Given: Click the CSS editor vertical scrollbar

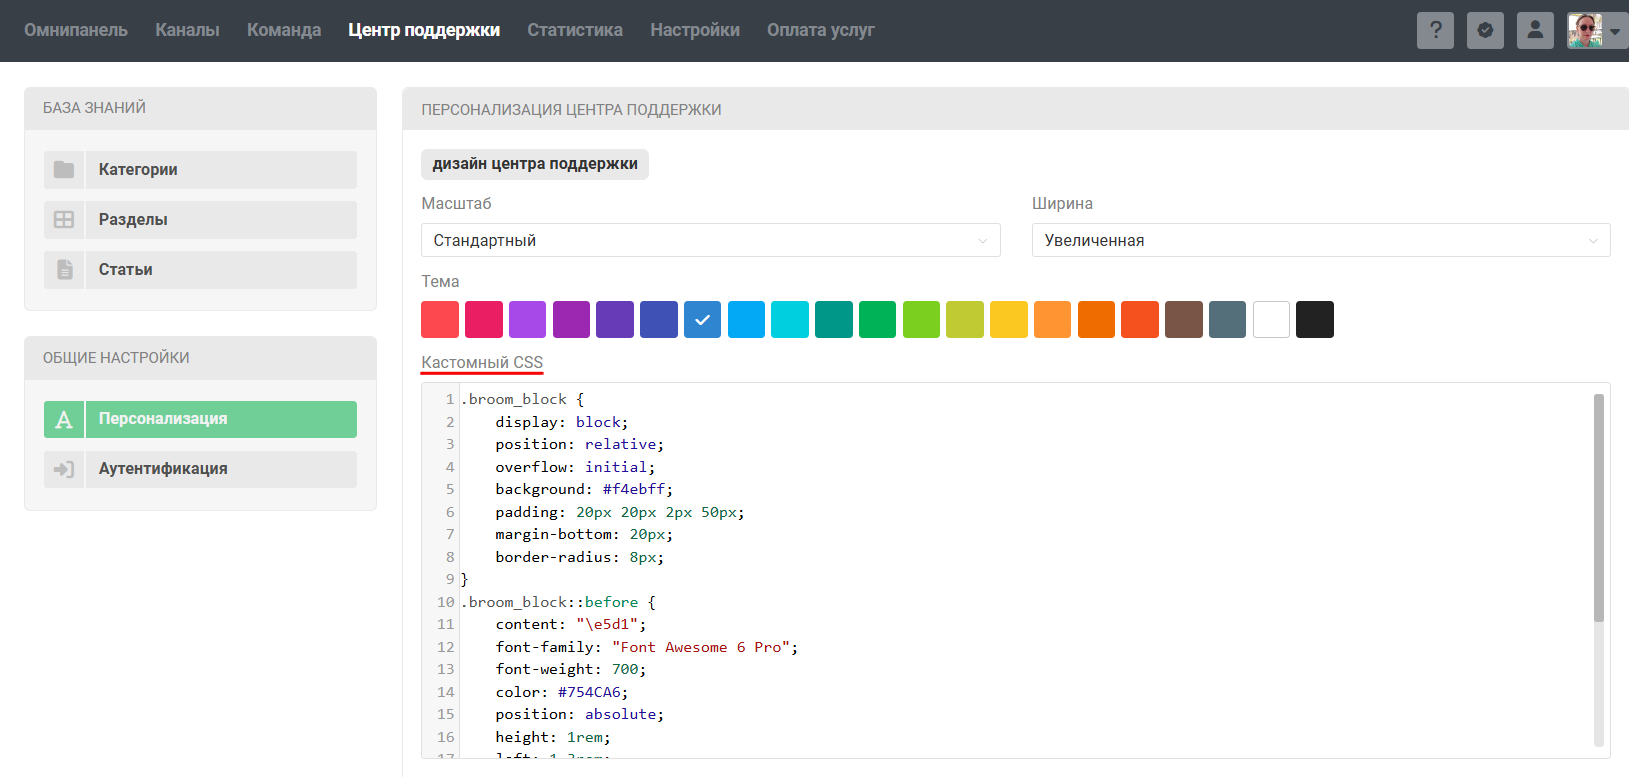Looking at the screenshot, I should [x=1598, y=508].
